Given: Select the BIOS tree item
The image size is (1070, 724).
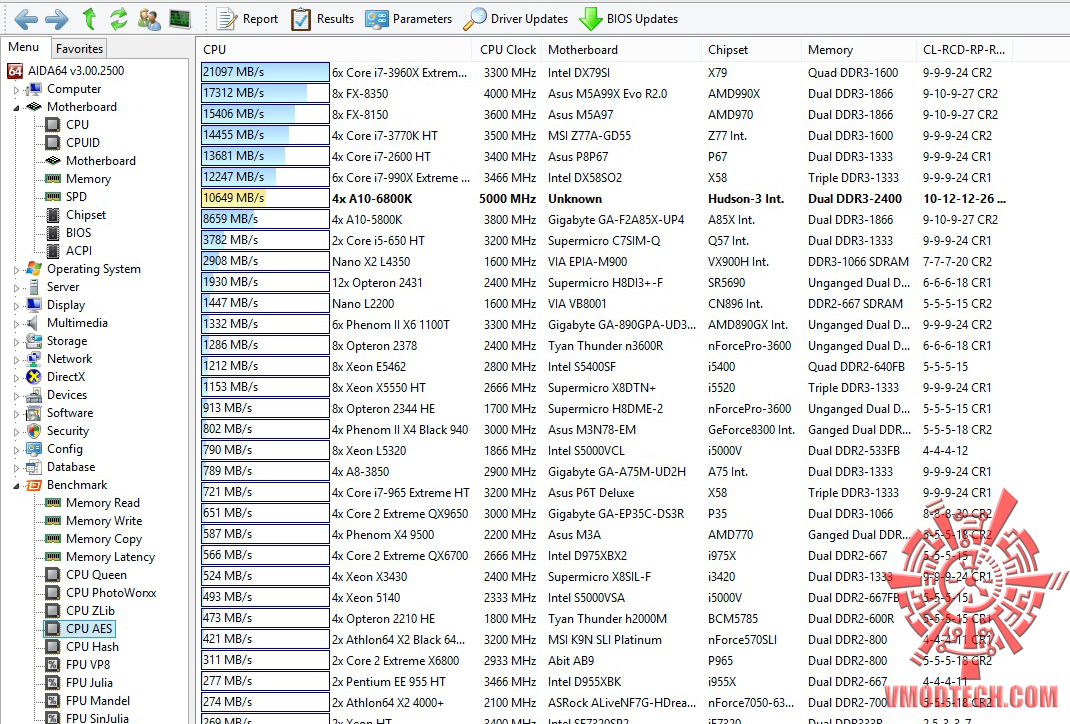Looking at the screenshot, I should [68, 233].
